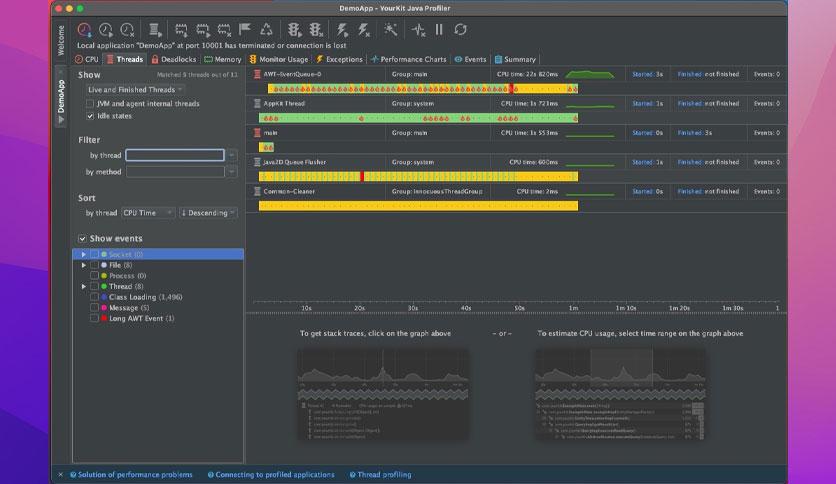Click the capture snapshot icon in the toolbar
This screenshot has width=836, height=484.
tap(155, 30)
